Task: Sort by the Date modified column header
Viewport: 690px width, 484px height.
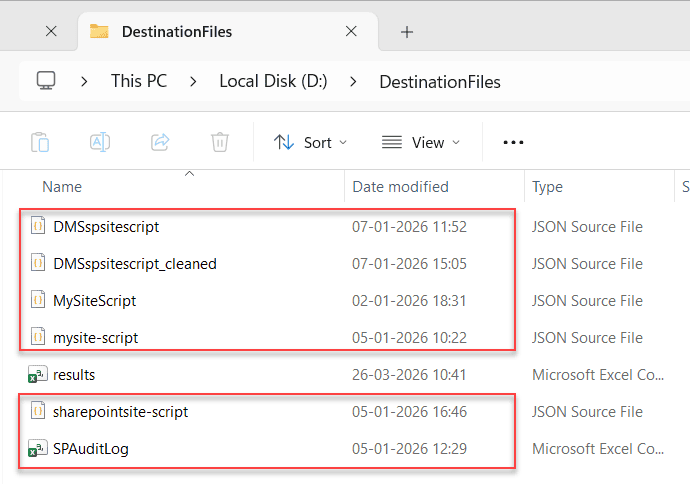Action: [x=400, y=187]
